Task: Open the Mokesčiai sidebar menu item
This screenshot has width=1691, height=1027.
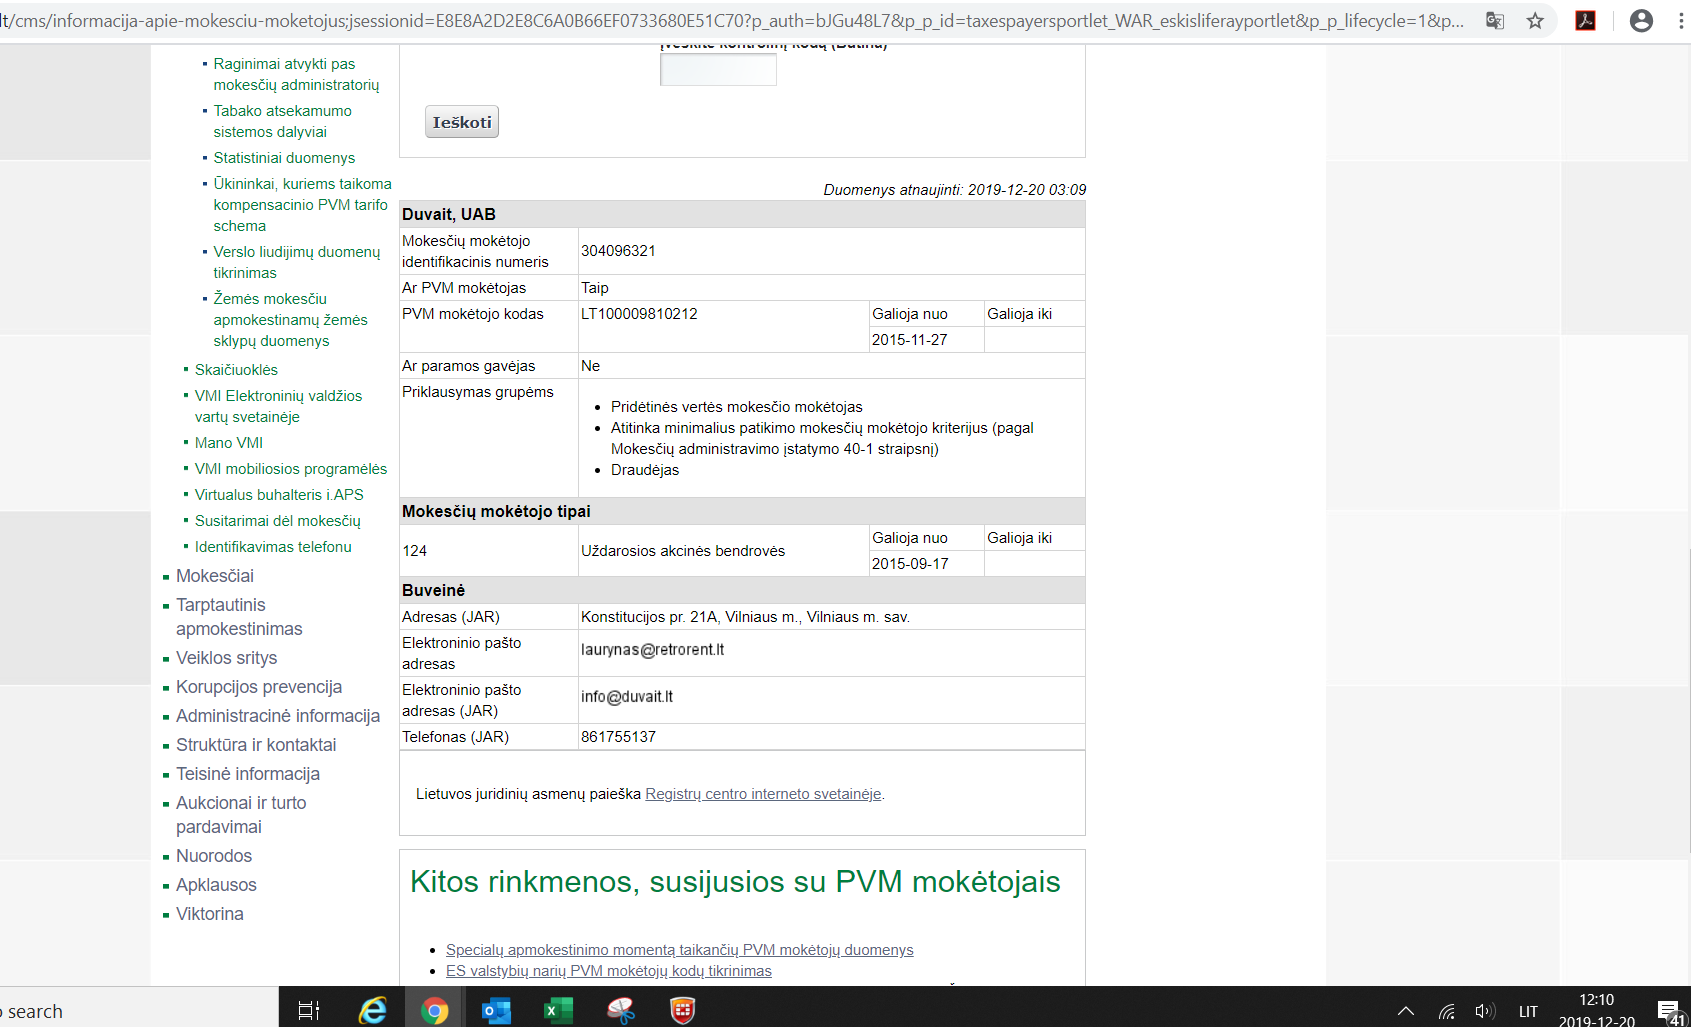Action: click(x=215, y=576)
